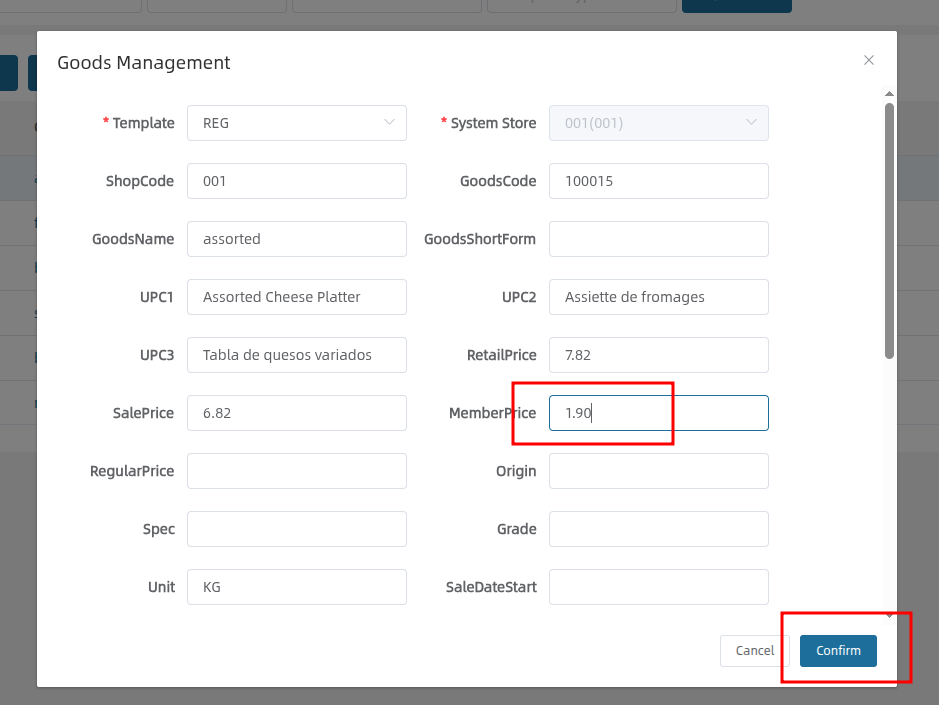Expand the System Store dropdown
This screenshot has width=939, height=705.
coord(658,123)
